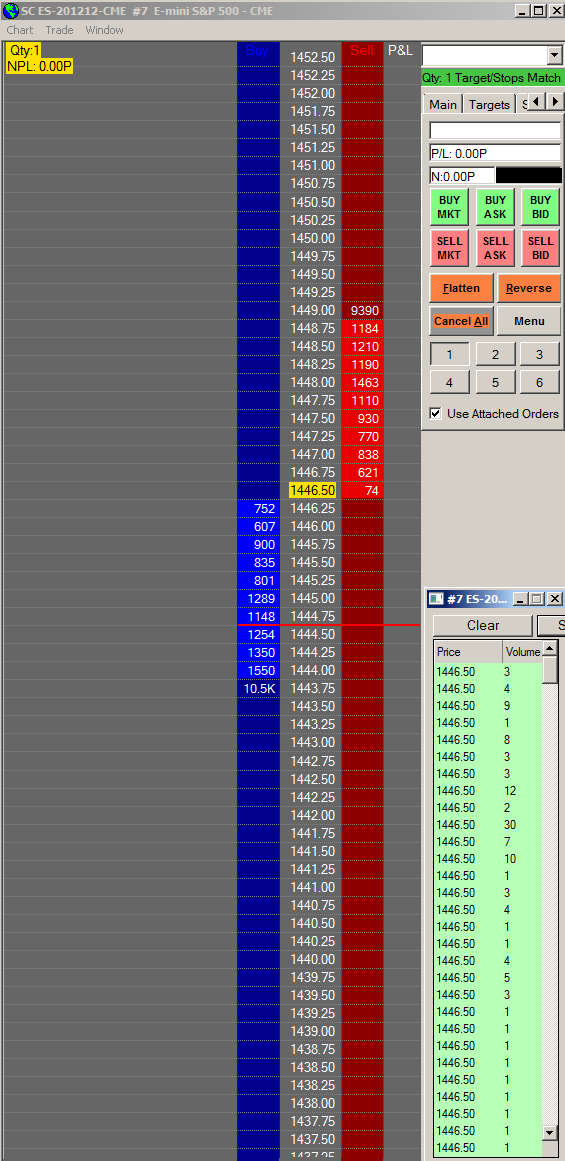Click the SELL MKT button
The image size is (565, 1161).
click(449, 248)
